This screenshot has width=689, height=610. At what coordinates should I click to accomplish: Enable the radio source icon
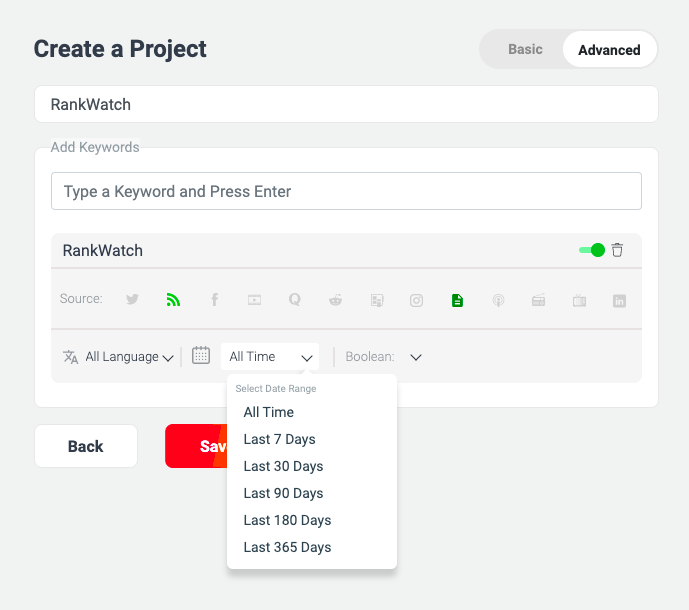(538, 300)
